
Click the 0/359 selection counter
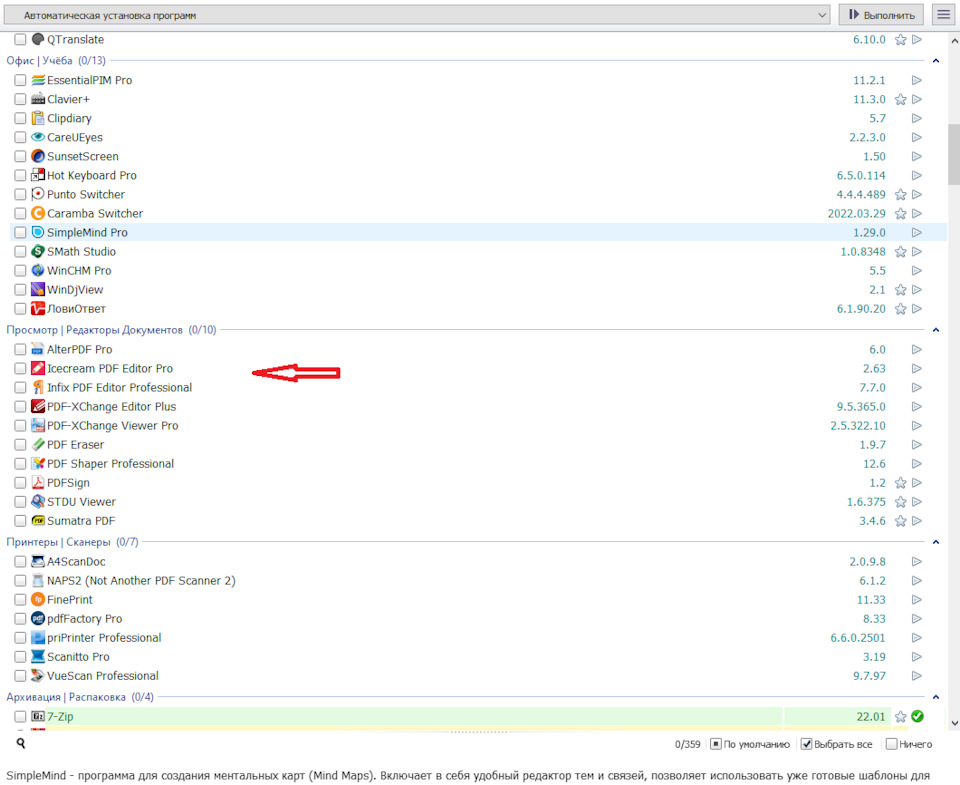pos(688,745)
